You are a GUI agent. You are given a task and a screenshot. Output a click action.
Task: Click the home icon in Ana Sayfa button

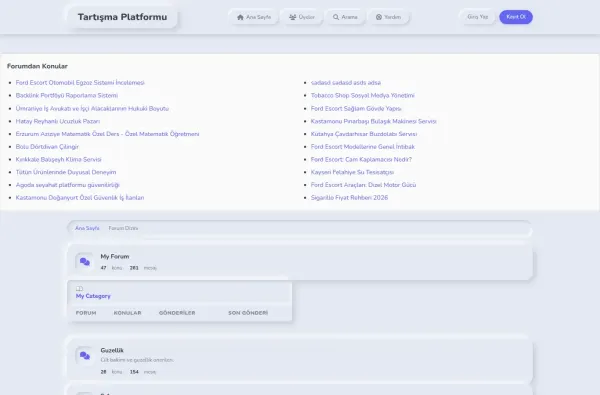[240, 17]
